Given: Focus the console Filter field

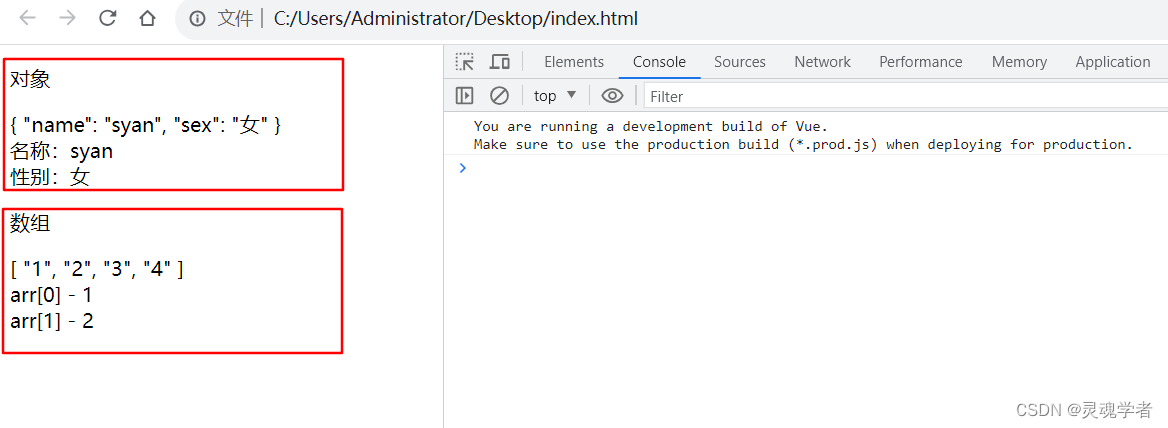Looking at the screenshot, I should coord(905,96).
